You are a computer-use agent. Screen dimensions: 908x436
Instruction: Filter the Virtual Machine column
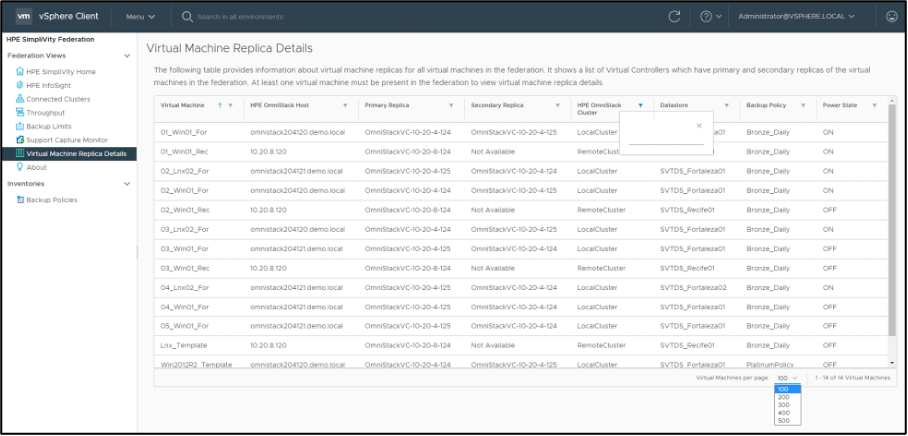pos(230,105)
